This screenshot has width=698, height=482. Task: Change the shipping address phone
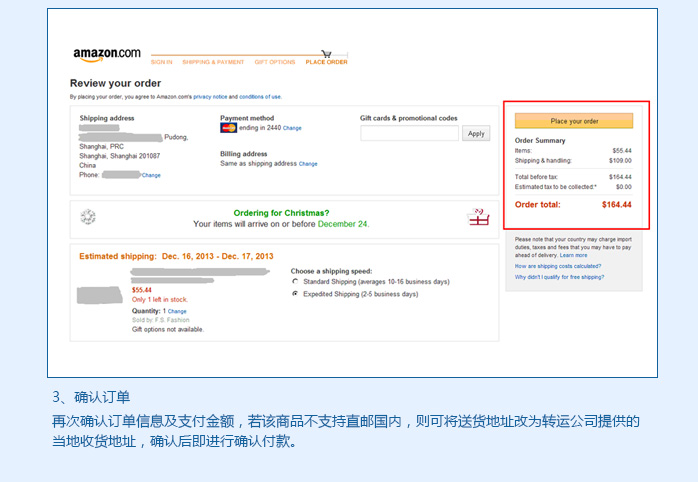[151, 175]
